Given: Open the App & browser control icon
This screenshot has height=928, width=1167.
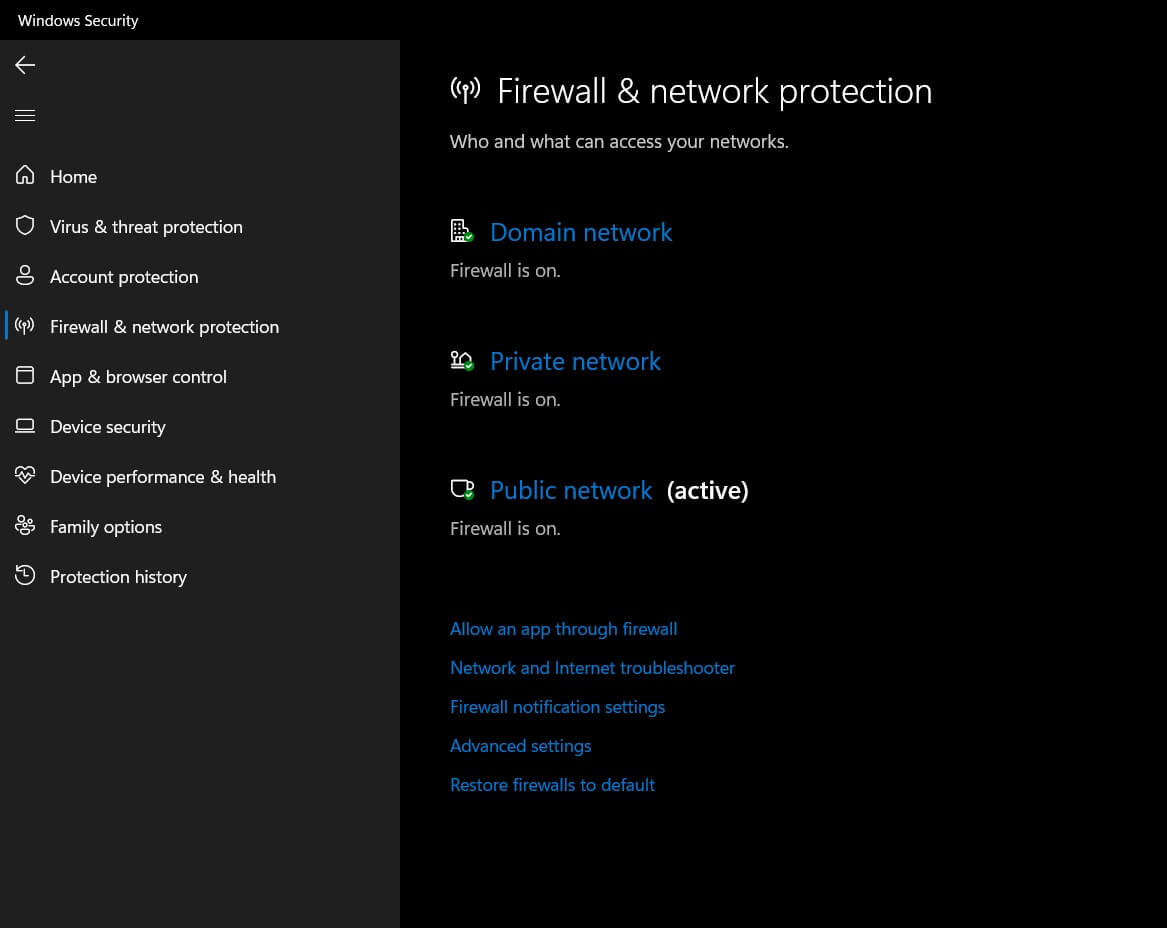Looking at the screenshot, I should (25, 376).
